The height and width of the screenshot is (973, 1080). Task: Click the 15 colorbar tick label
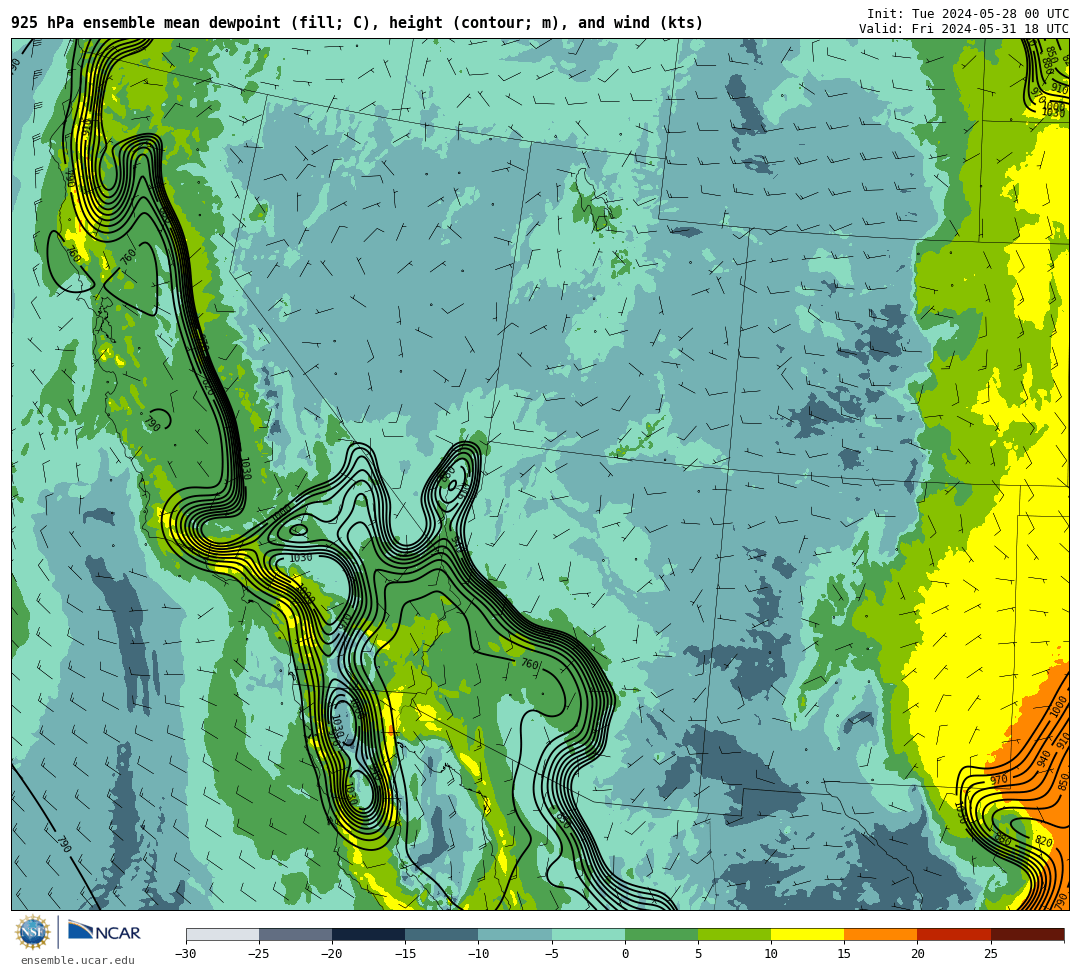[844, 954]
